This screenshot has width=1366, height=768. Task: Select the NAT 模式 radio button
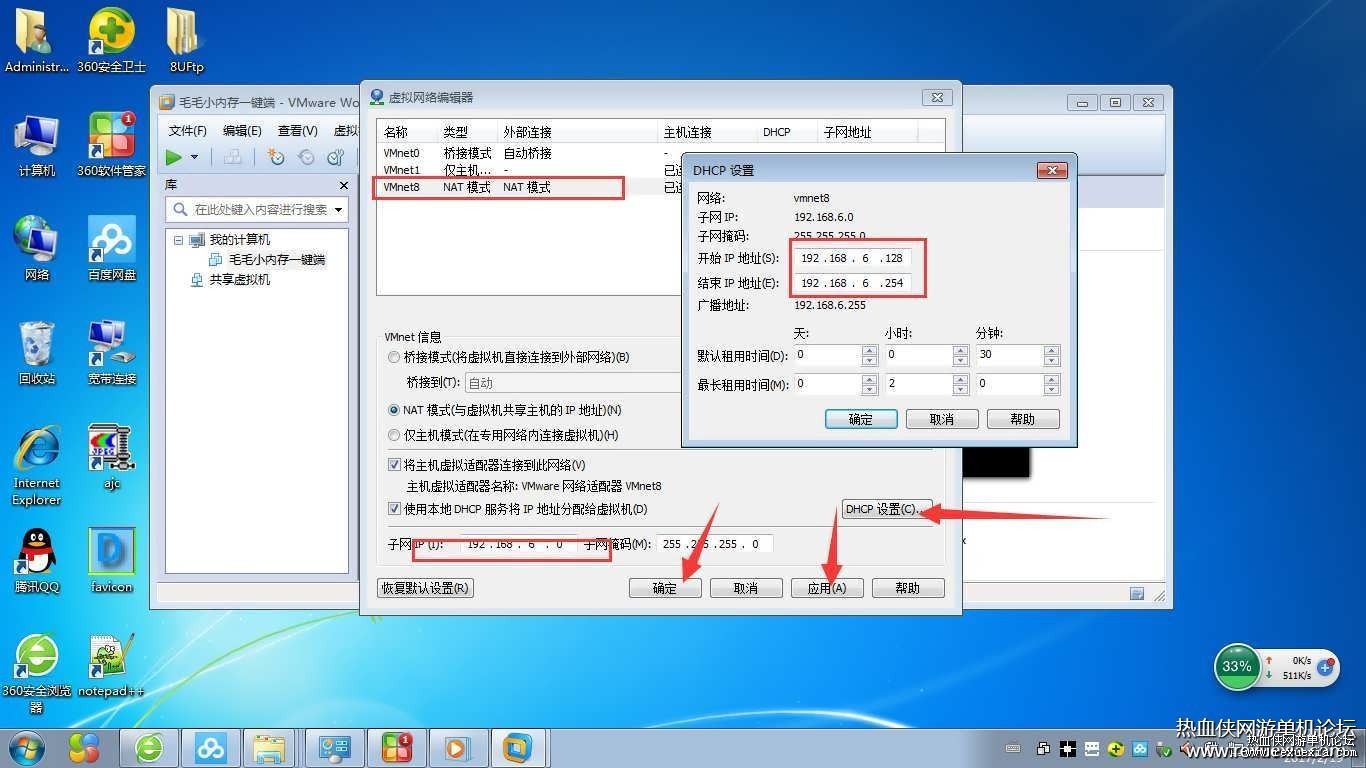click(394, 410)
